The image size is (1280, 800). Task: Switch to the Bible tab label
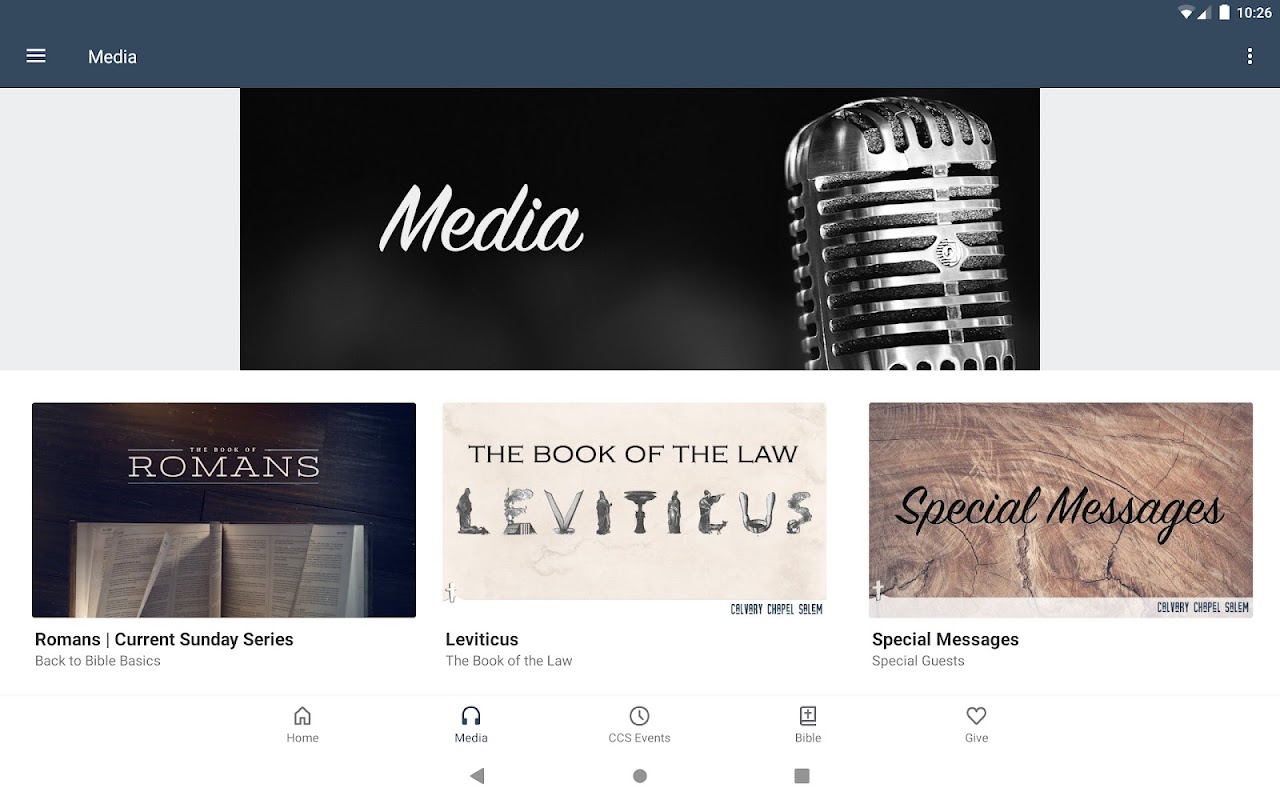point(808,738)
